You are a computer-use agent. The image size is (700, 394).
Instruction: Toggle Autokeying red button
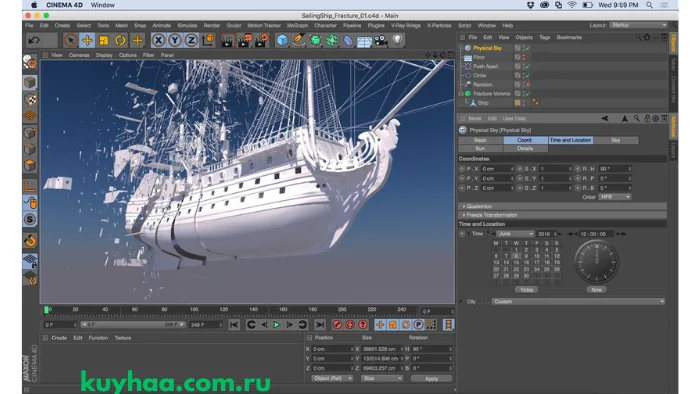[350, 325]
